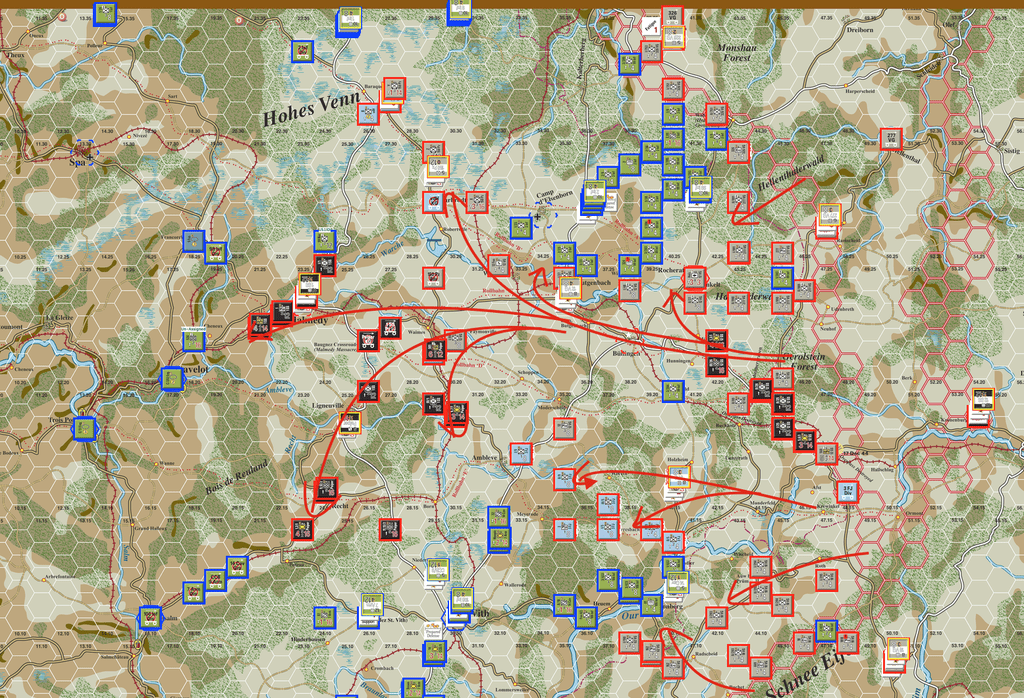The image size is (1024, 698).
Task: Select the light-blue counter under the Hohes Venn label
Action: tap(368, 114)
